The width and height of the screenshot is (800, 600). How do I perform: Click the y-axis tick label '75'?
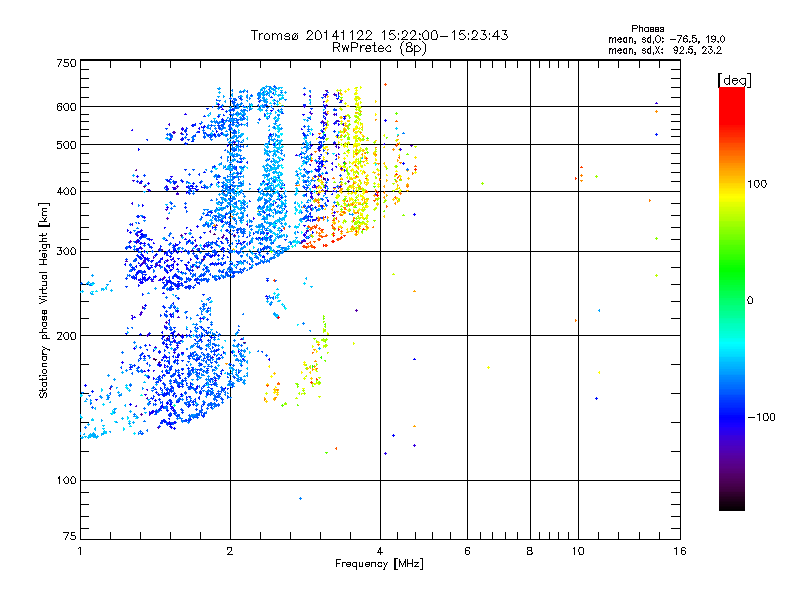point(70,536)
